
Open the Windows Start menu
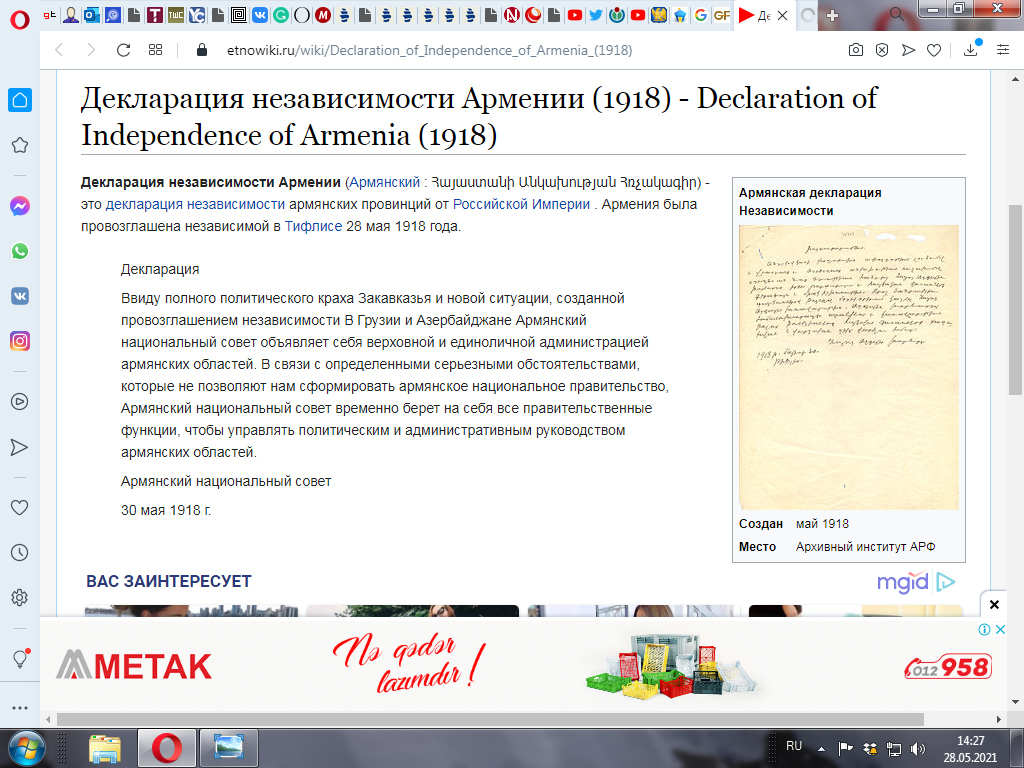click(x=26, y=748)
